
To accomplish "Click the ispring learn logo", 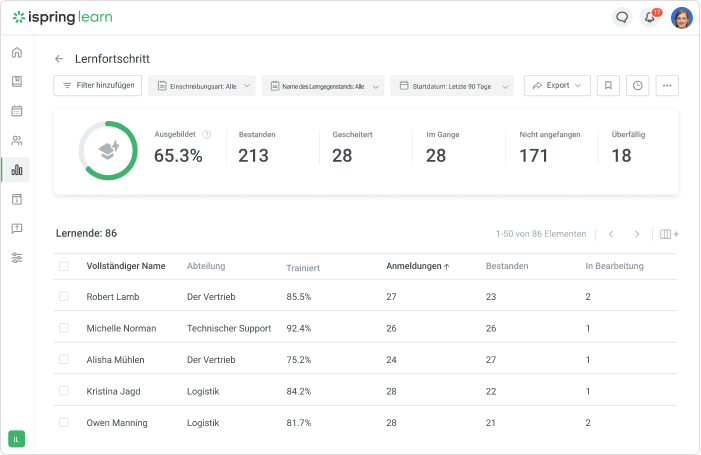I will (63, 17).
